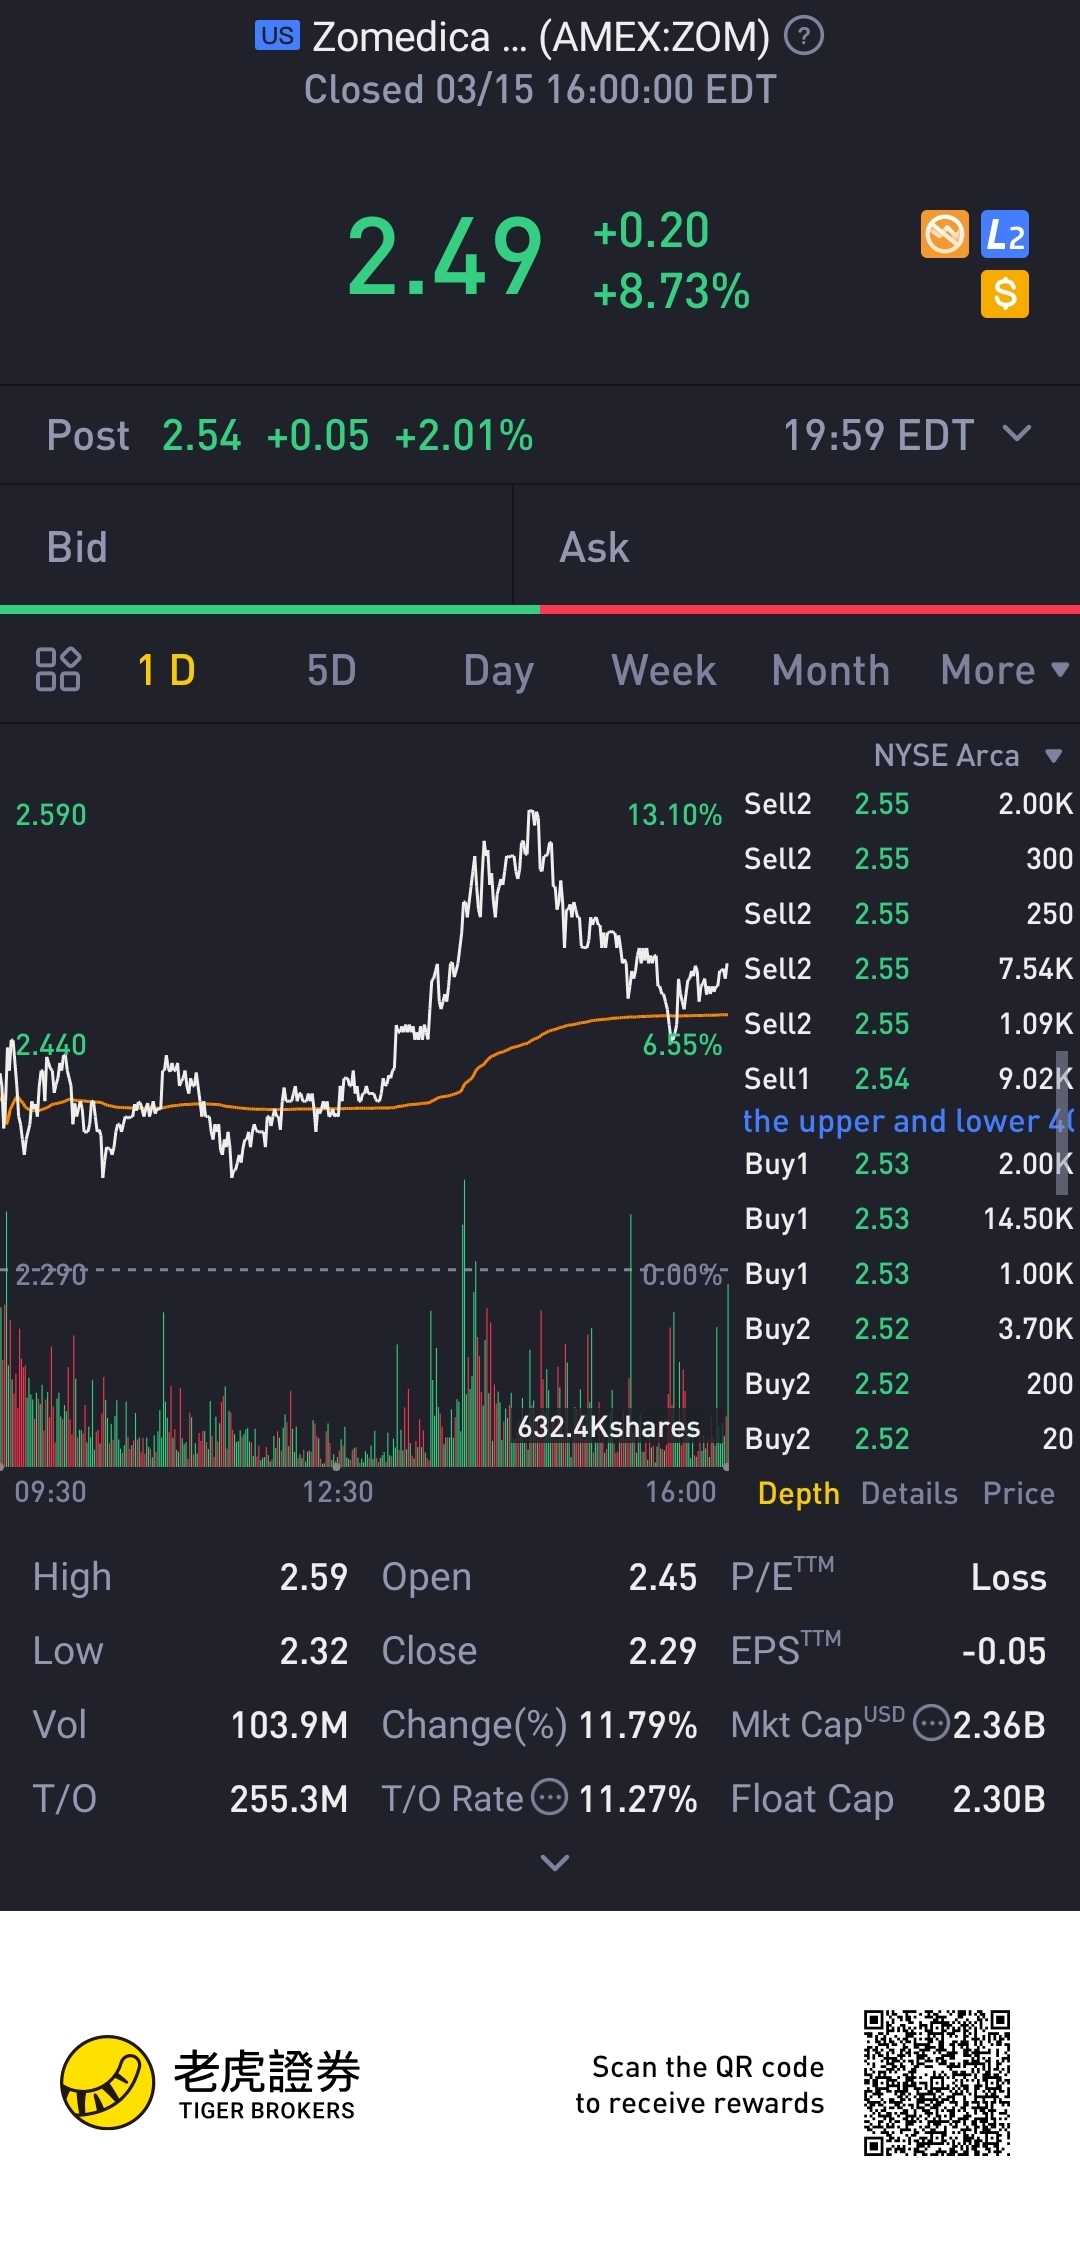Tap the 632.4Kshares volume label
The width and height of the screenshot is (1080, 2256).
click(608, 1426)
